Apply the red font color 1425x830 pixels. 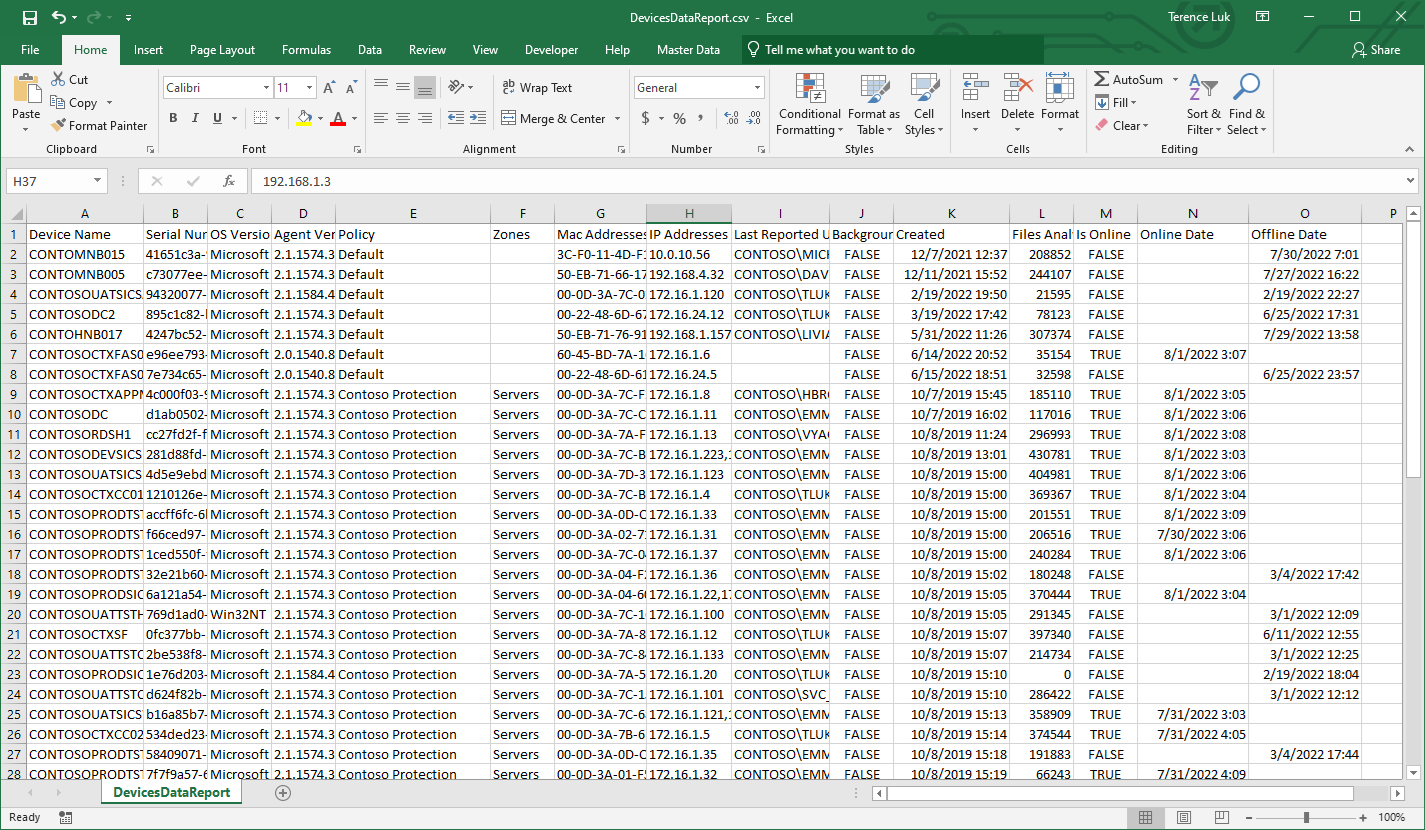point(338,118)
